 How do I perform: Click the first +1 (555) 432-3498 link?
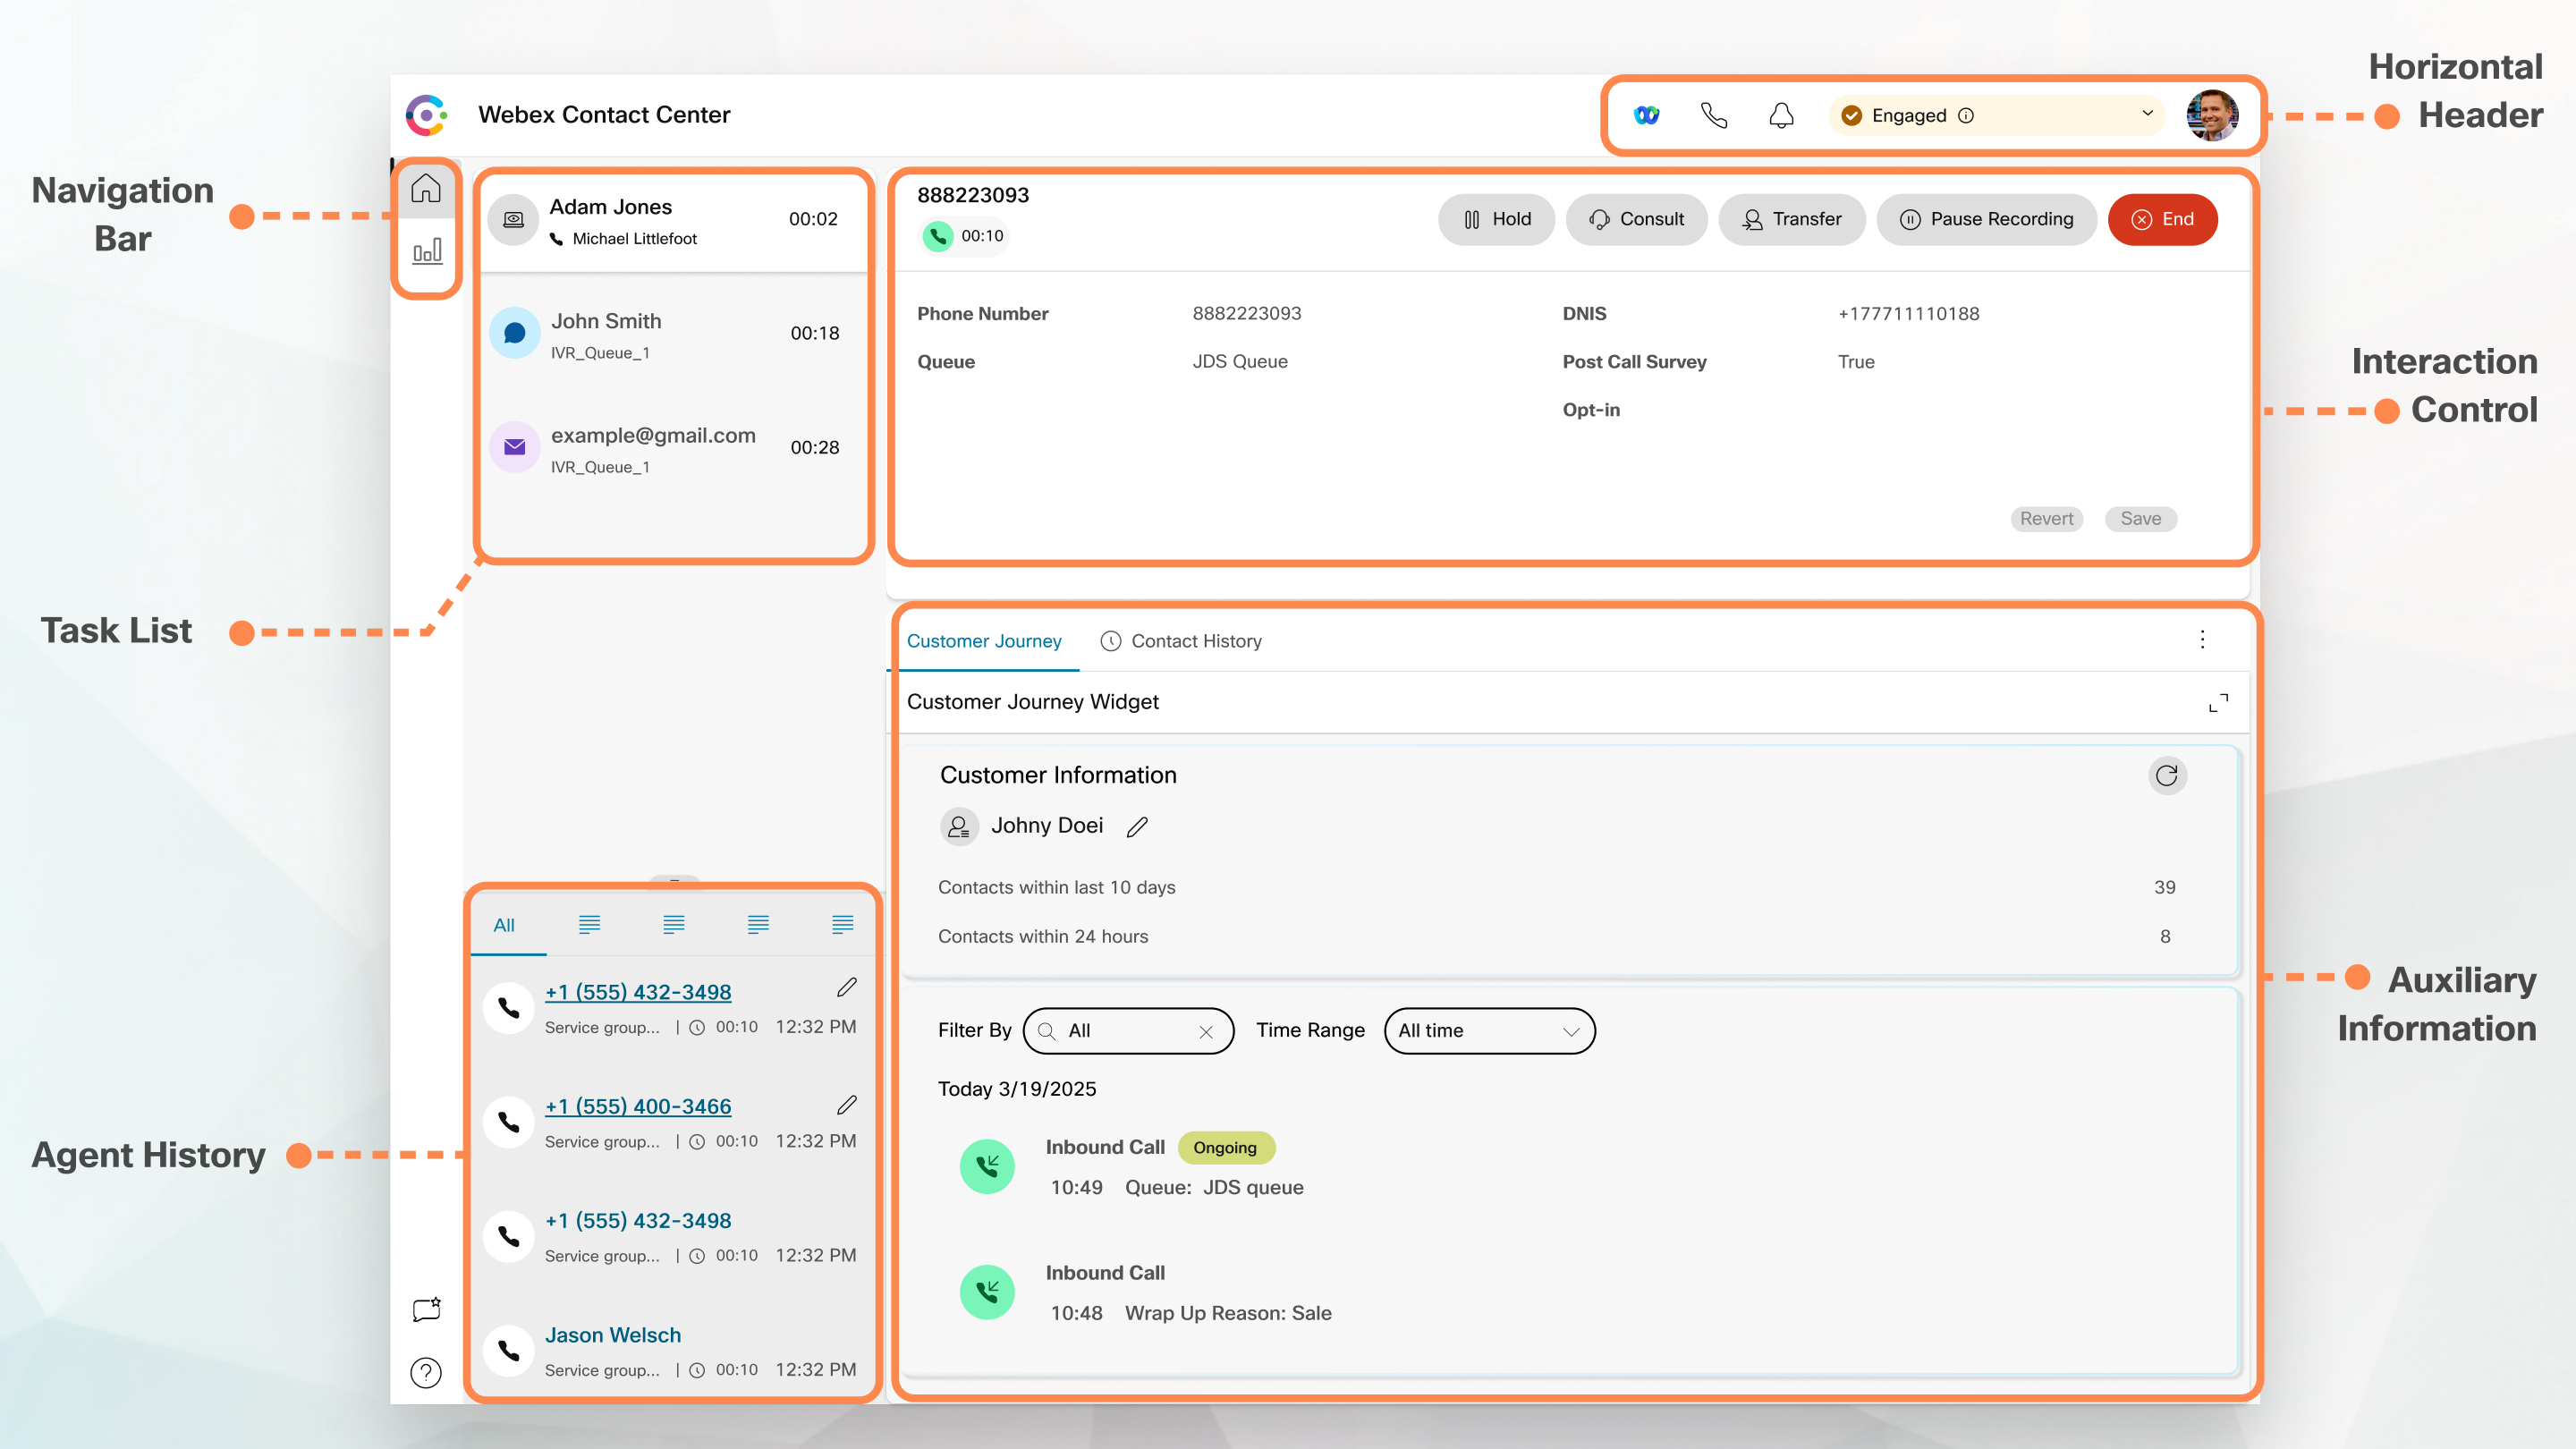click(638, 992)
